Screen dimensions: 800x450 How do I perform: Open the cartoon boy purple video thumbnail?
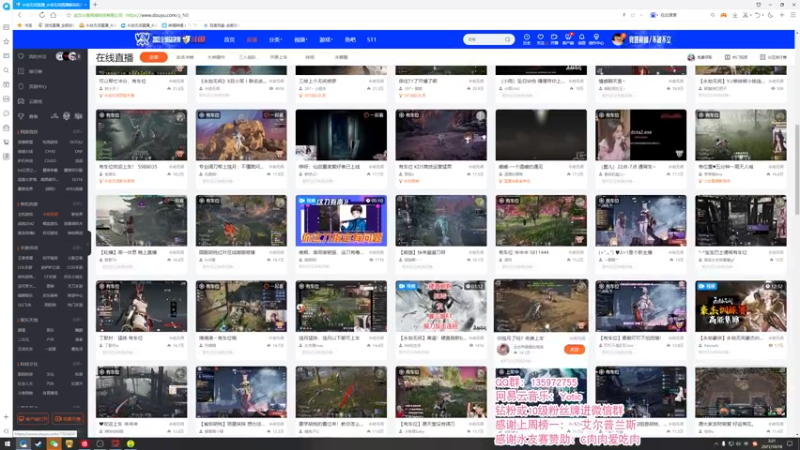pyautogui.click(x=341, y=221)
